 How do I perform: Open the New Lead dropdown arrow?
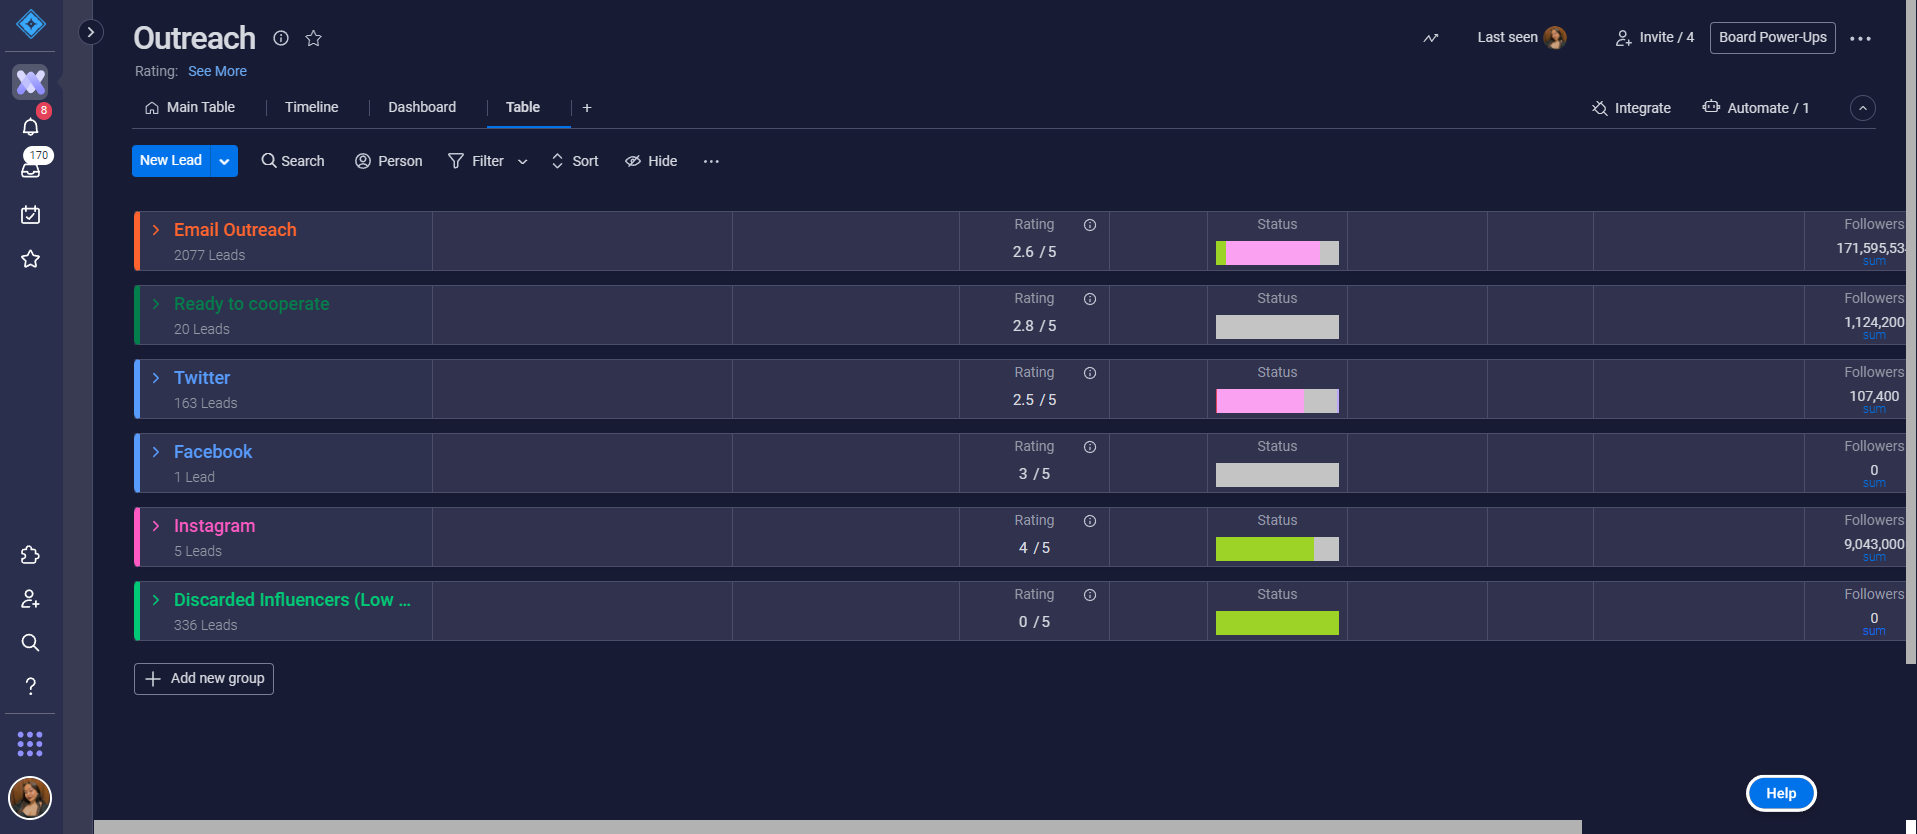pyautogui.click(x=224, y=161)
